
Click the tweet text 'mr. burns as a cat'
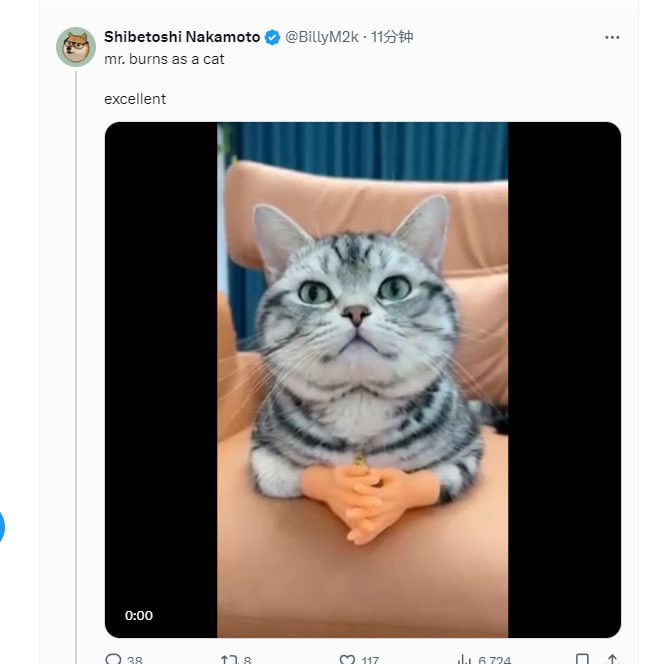[164, 59]
